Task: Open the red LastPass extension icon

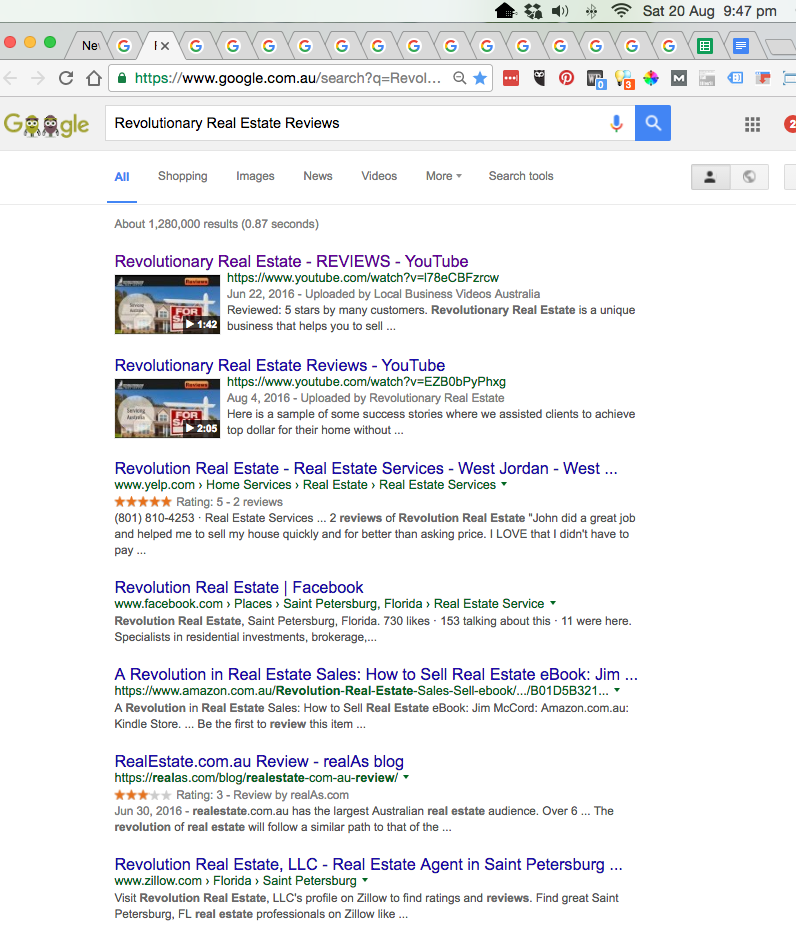Action: [x=511, y=78]
